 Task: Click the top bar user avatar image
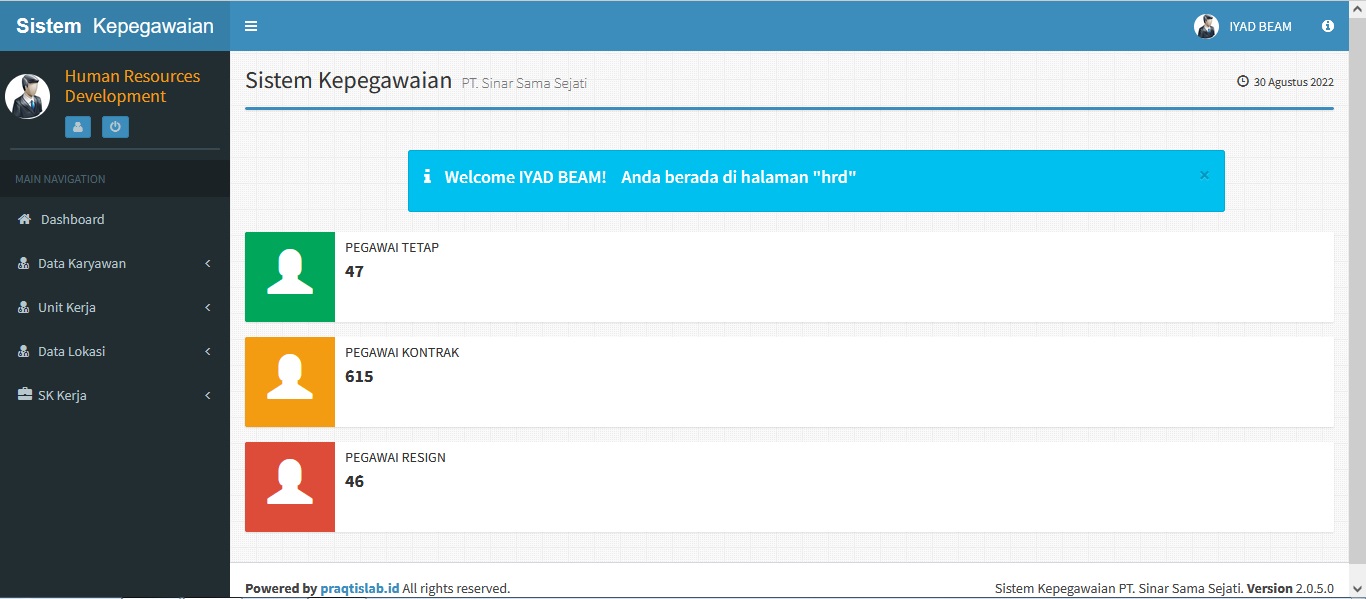click(1206, 26)
